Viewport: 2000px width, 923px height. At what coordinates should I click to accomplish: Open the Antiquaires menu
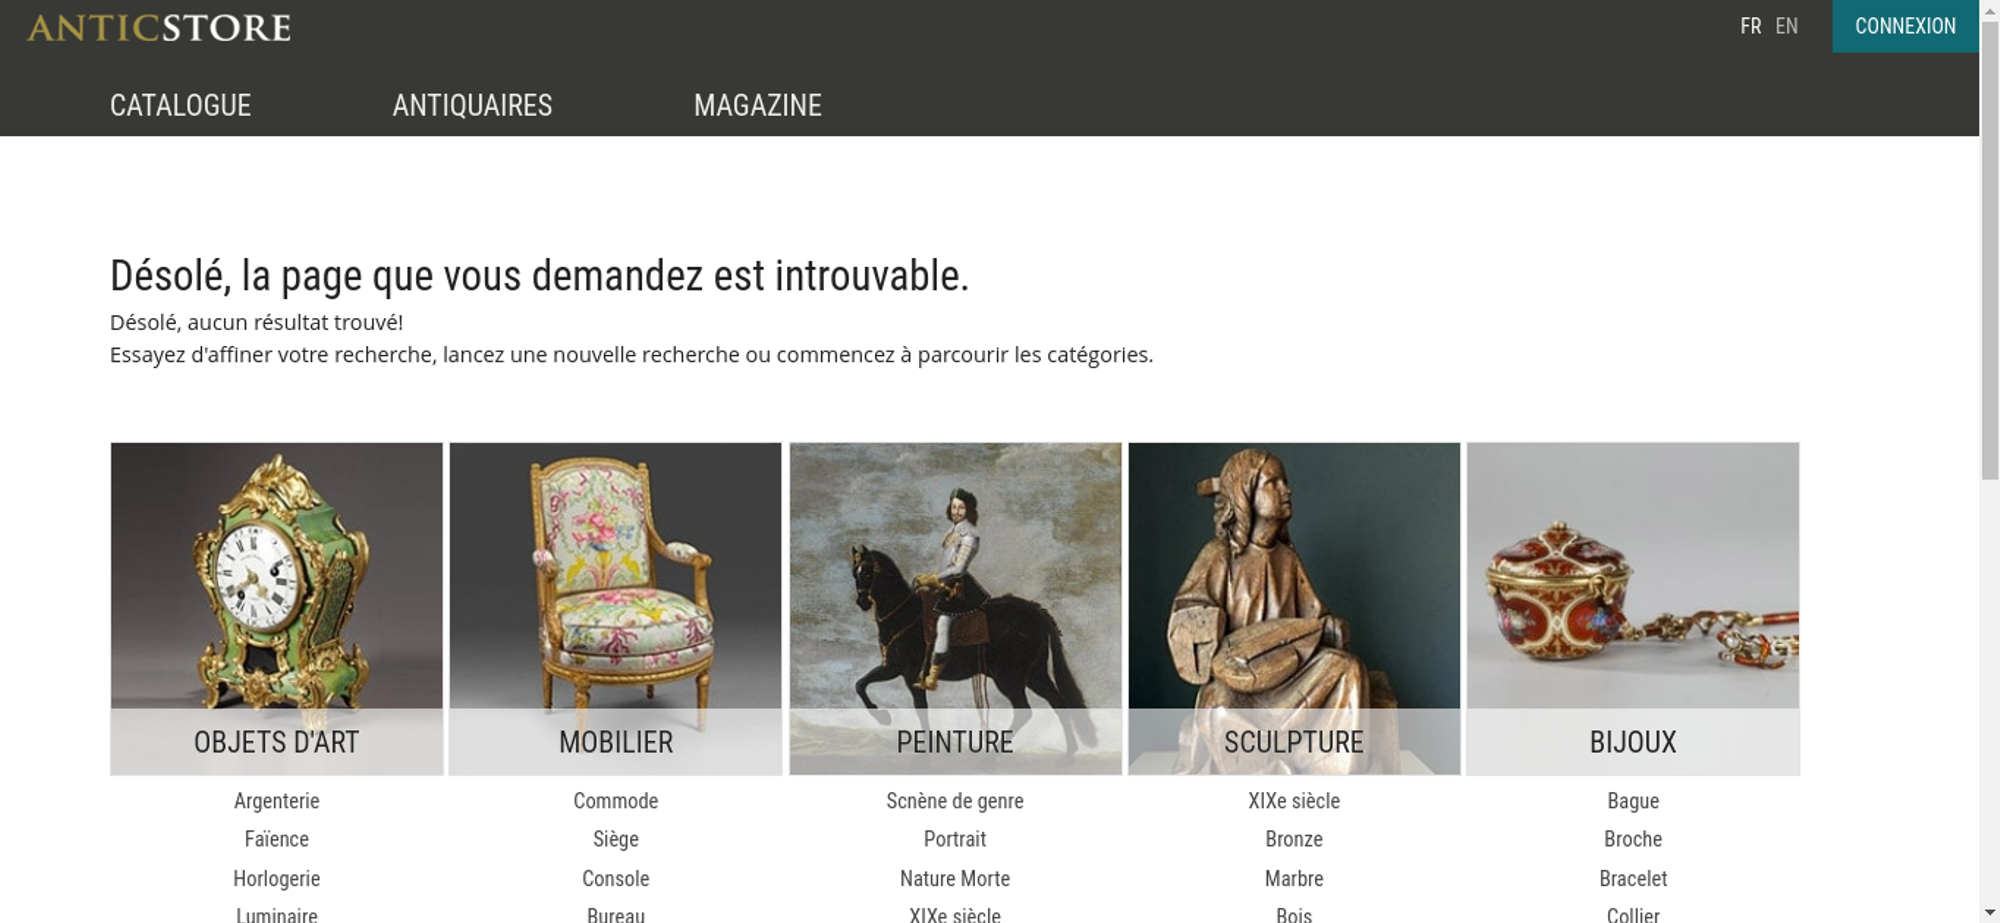click(472, 105)
